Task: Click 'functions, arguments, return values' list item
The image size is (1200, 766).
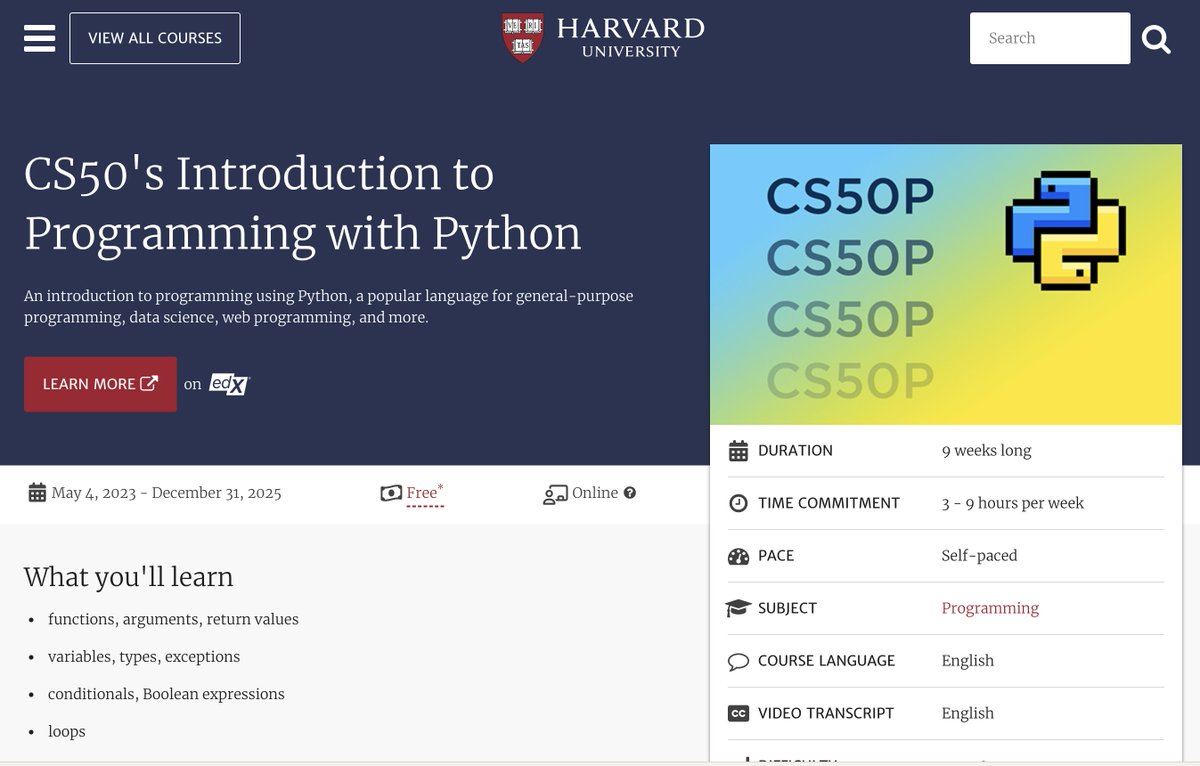Action: 173,619
